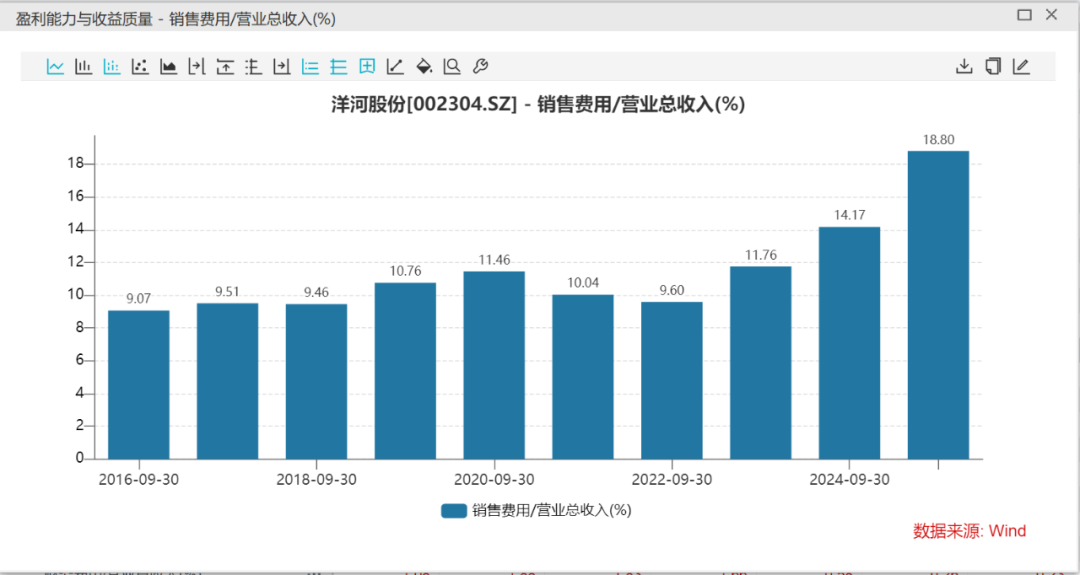Viewport: 1080px width, 575px height.
Task: Toggle the 销售费用/营业总收入(%) legend series
Action: pyautogui.click(x=536, y=510)
